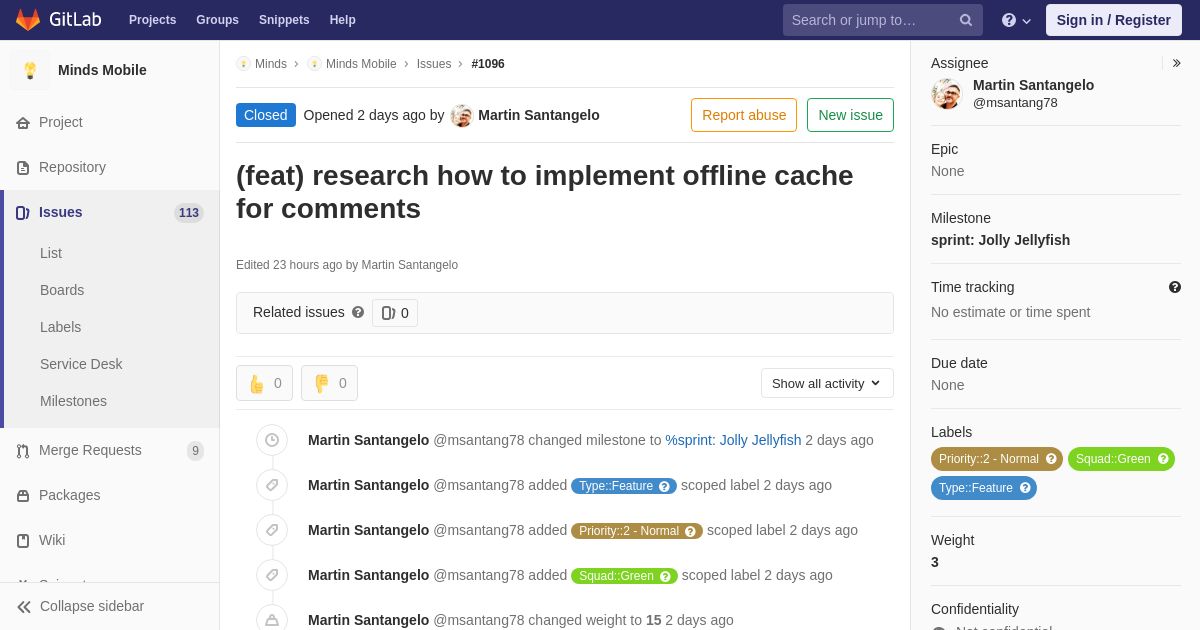Open Project from sidebar home icon
Viewport: 1200px width, 630px height.
click(x=23, y=123)
